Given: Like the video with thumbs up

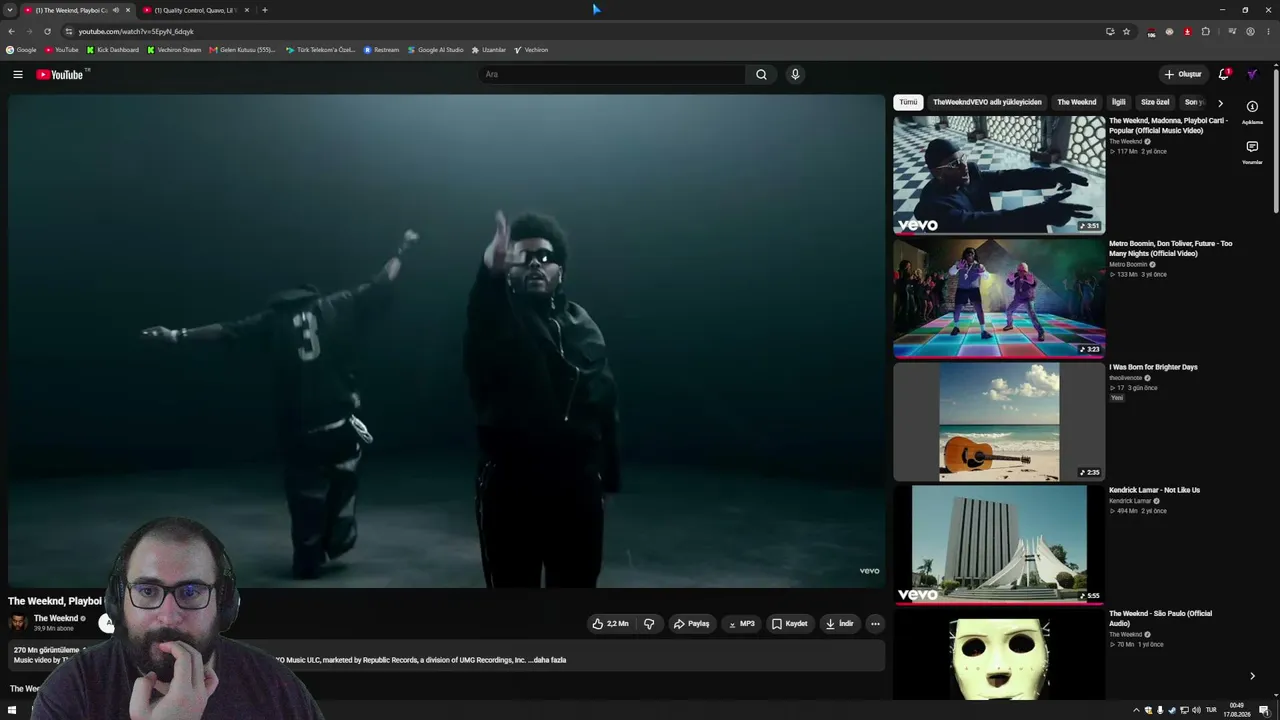Looking at the screenshot, I should coord(610,624).
